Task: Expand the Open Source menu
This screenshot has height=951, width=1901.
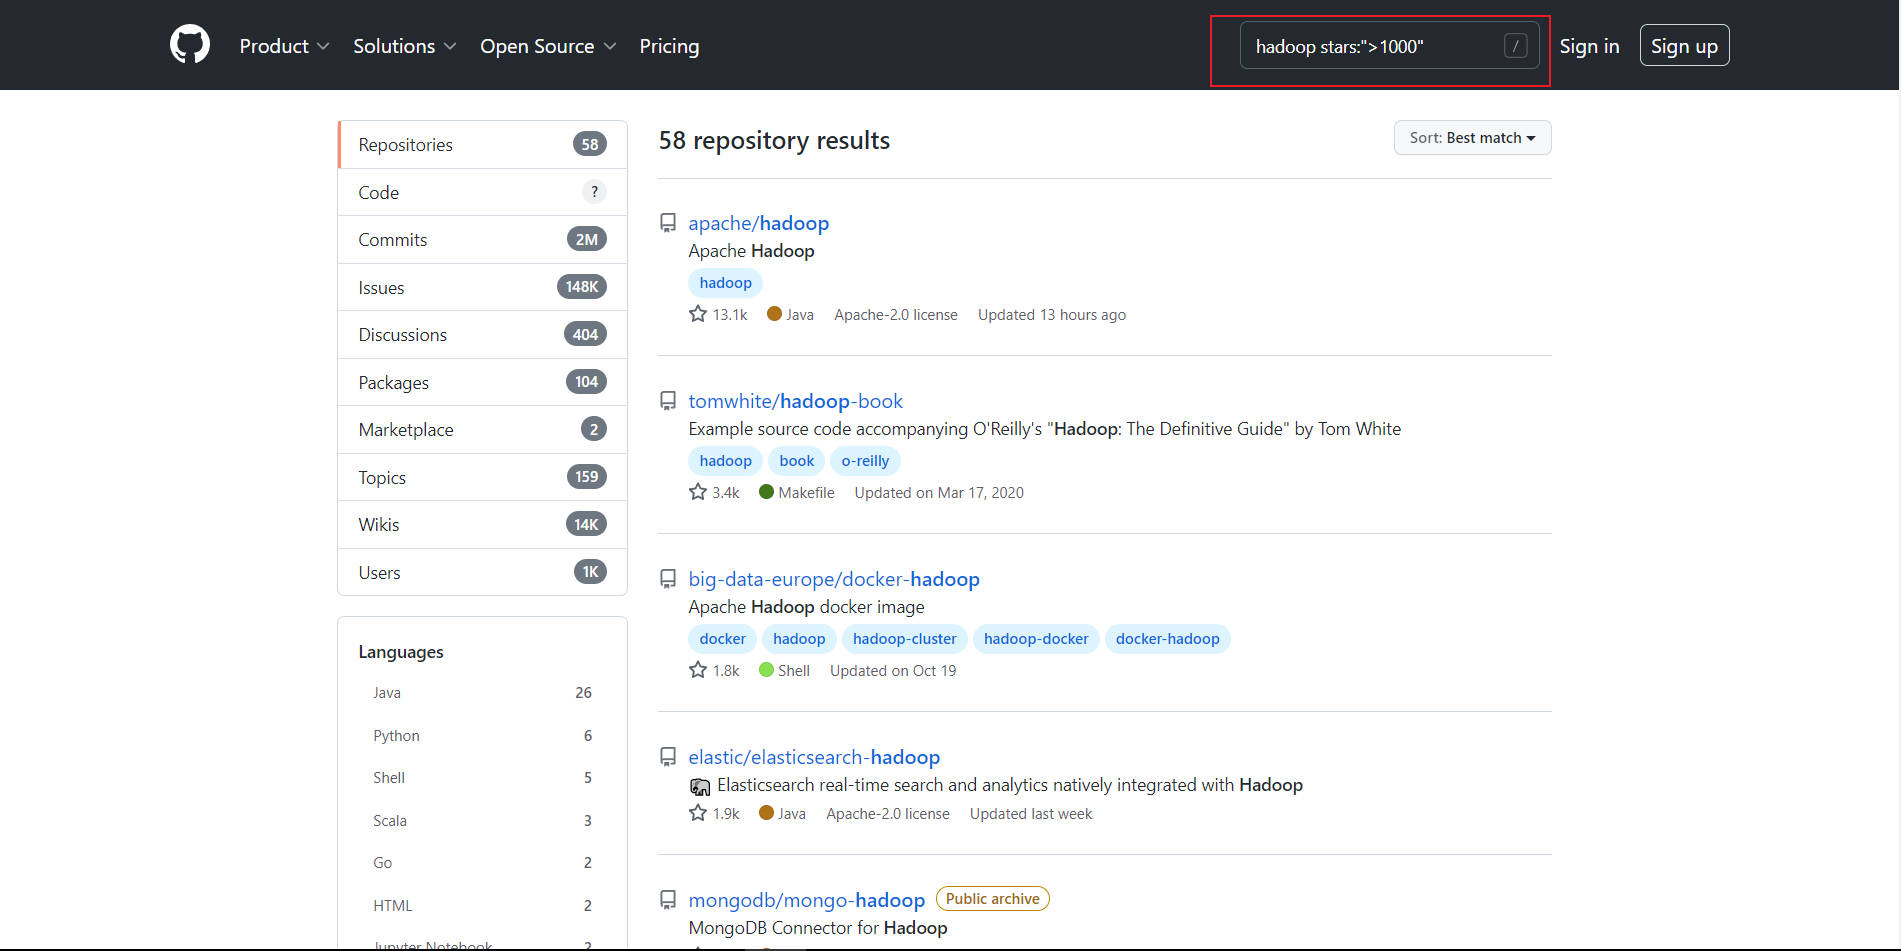Action: point(548,46)
